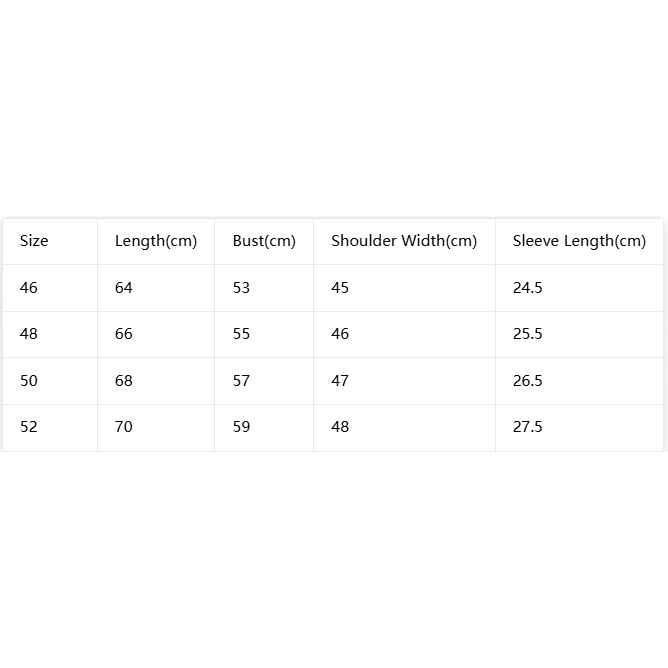Viewport: 668px width, 668px height.
Task: Click the Sleeve Length(cm) header
Action: click(x=579, y=241)
